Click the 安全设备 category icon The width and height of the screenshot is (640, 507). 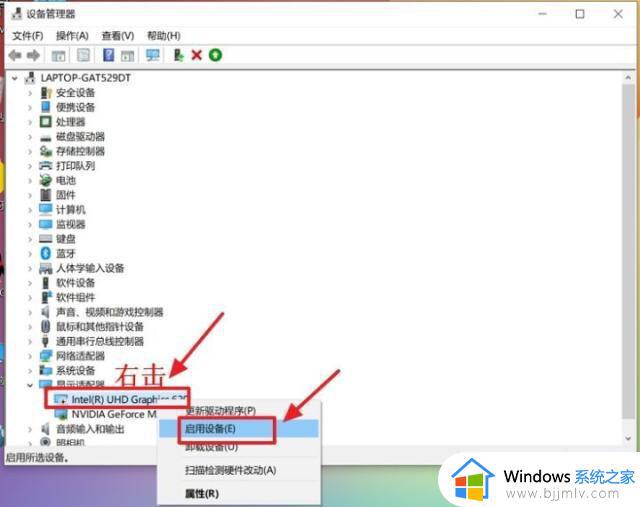tap(46, 93)
